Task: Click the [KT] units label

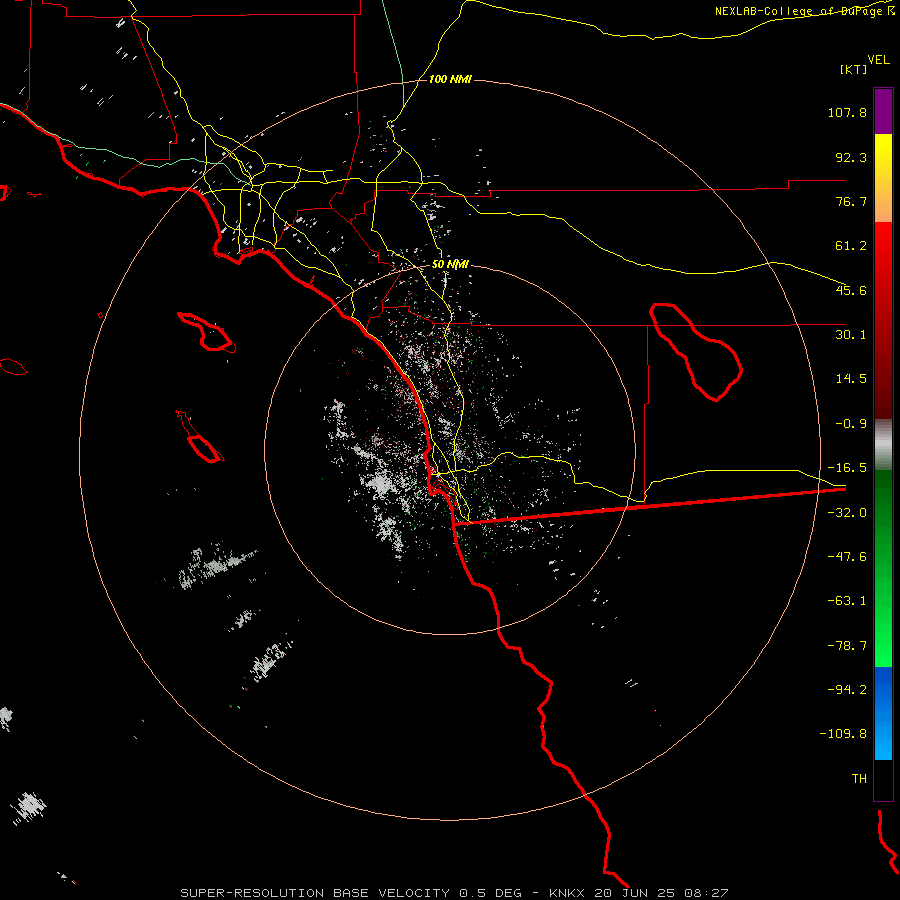Action: [854, 69]
